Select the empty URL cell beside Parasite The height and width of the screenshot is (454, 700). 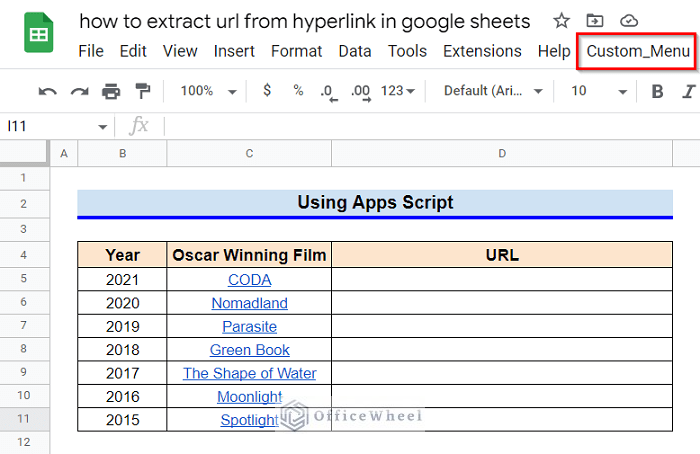click(x=502, y=327)
